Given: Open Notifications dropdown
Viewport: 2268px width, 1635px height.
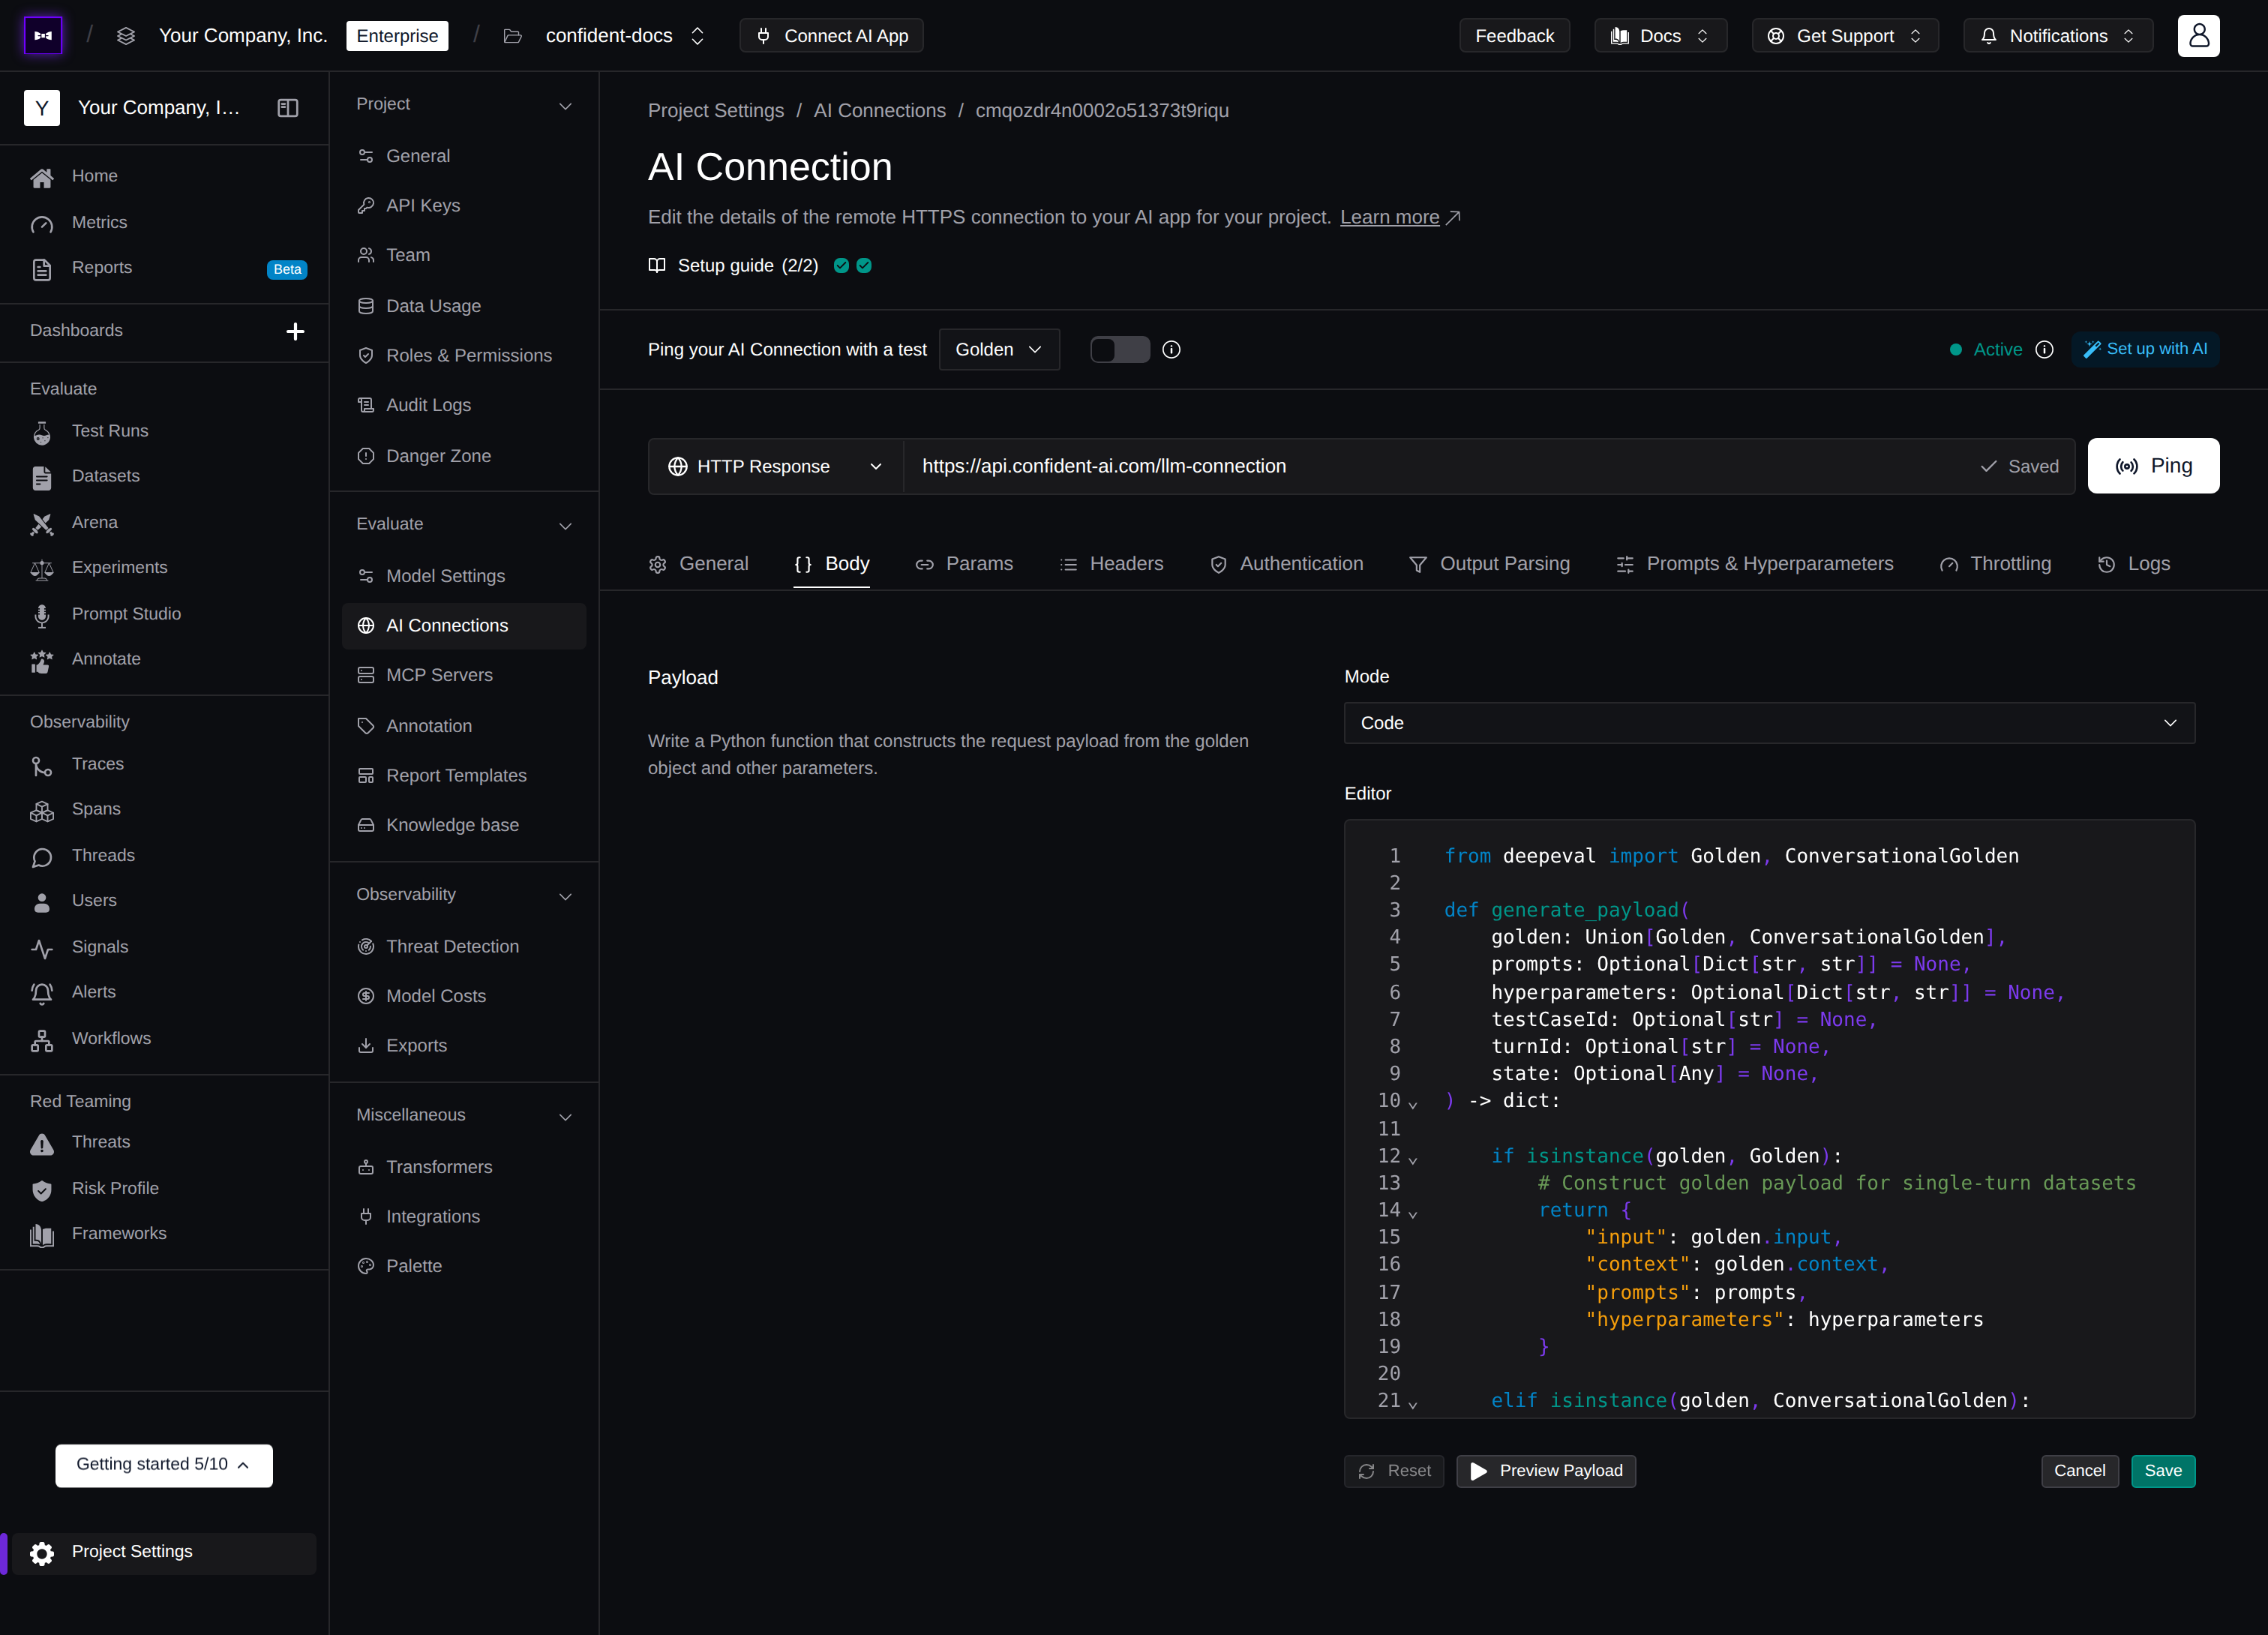Looking at the screenshot, I should (x=2058, y=36).
